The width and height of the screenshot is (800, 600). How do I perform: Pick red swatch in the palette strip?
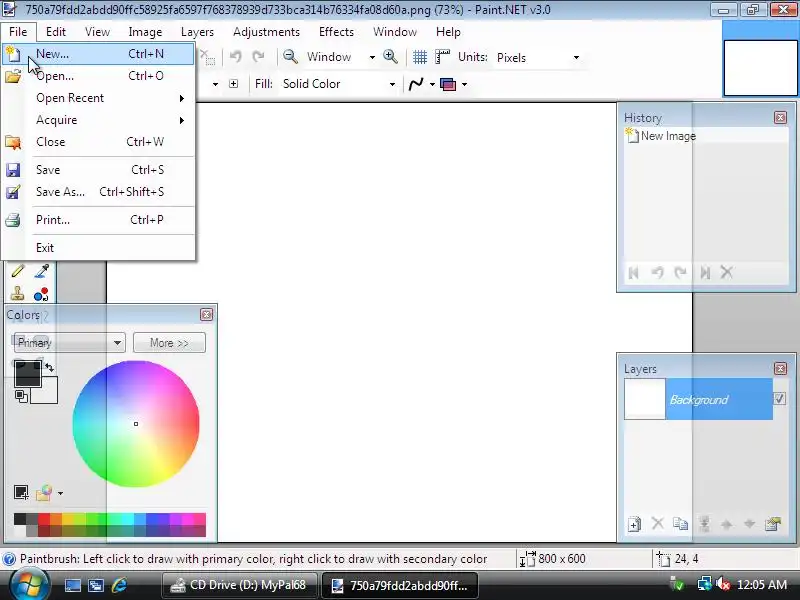[x=44, y=519]
